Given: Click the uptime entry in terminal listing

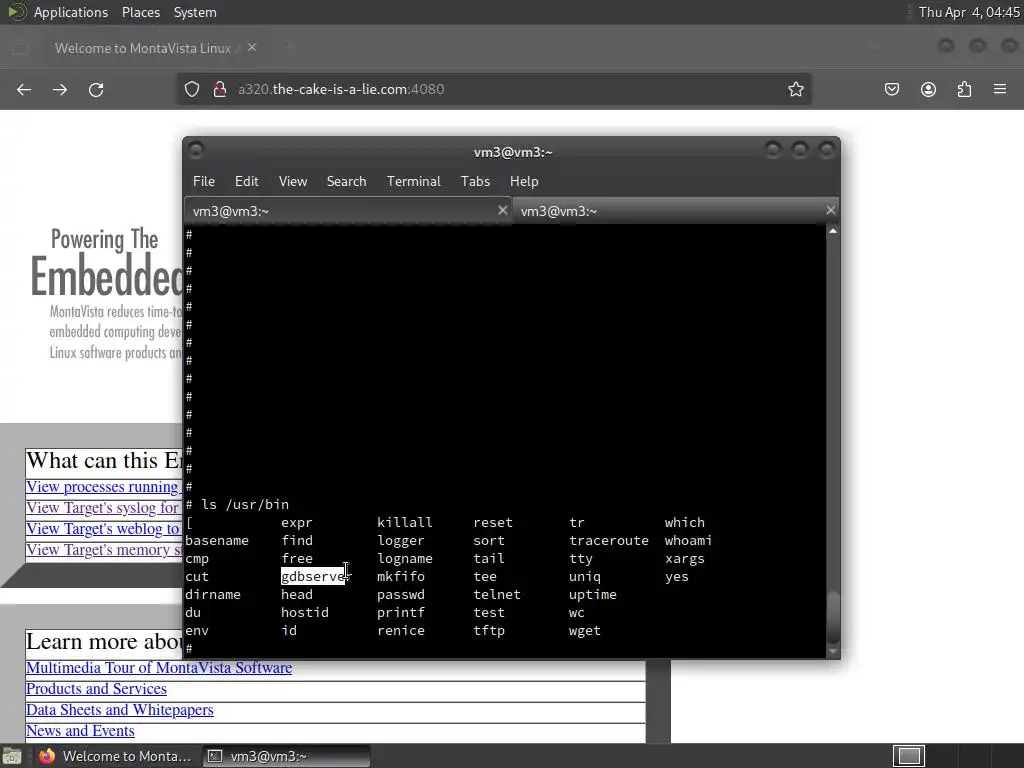Looking at the screenshot, I should coord(592,594).
